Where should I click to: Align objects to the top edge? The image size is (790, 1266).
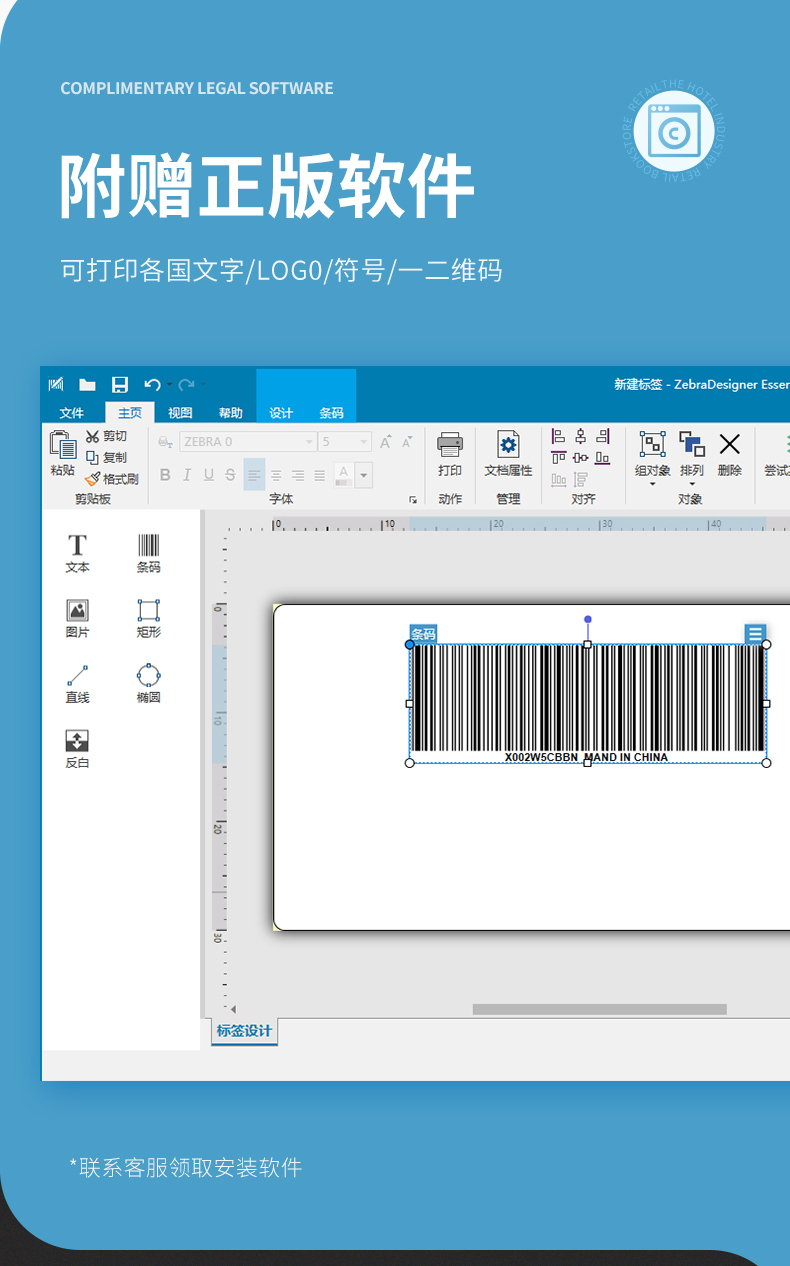[558, 458]
